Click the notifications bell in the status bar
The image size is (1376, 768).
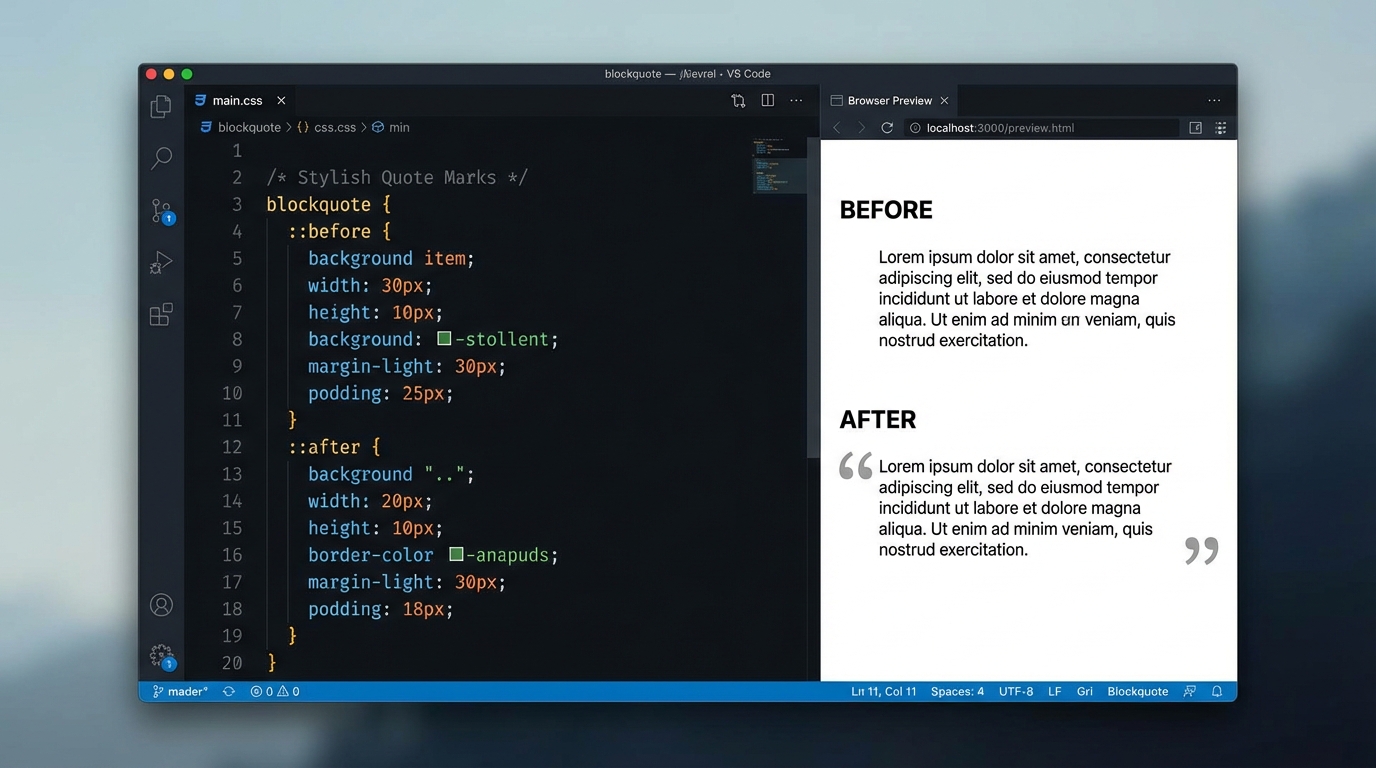pyautogui.click(x=1216, y=691)
